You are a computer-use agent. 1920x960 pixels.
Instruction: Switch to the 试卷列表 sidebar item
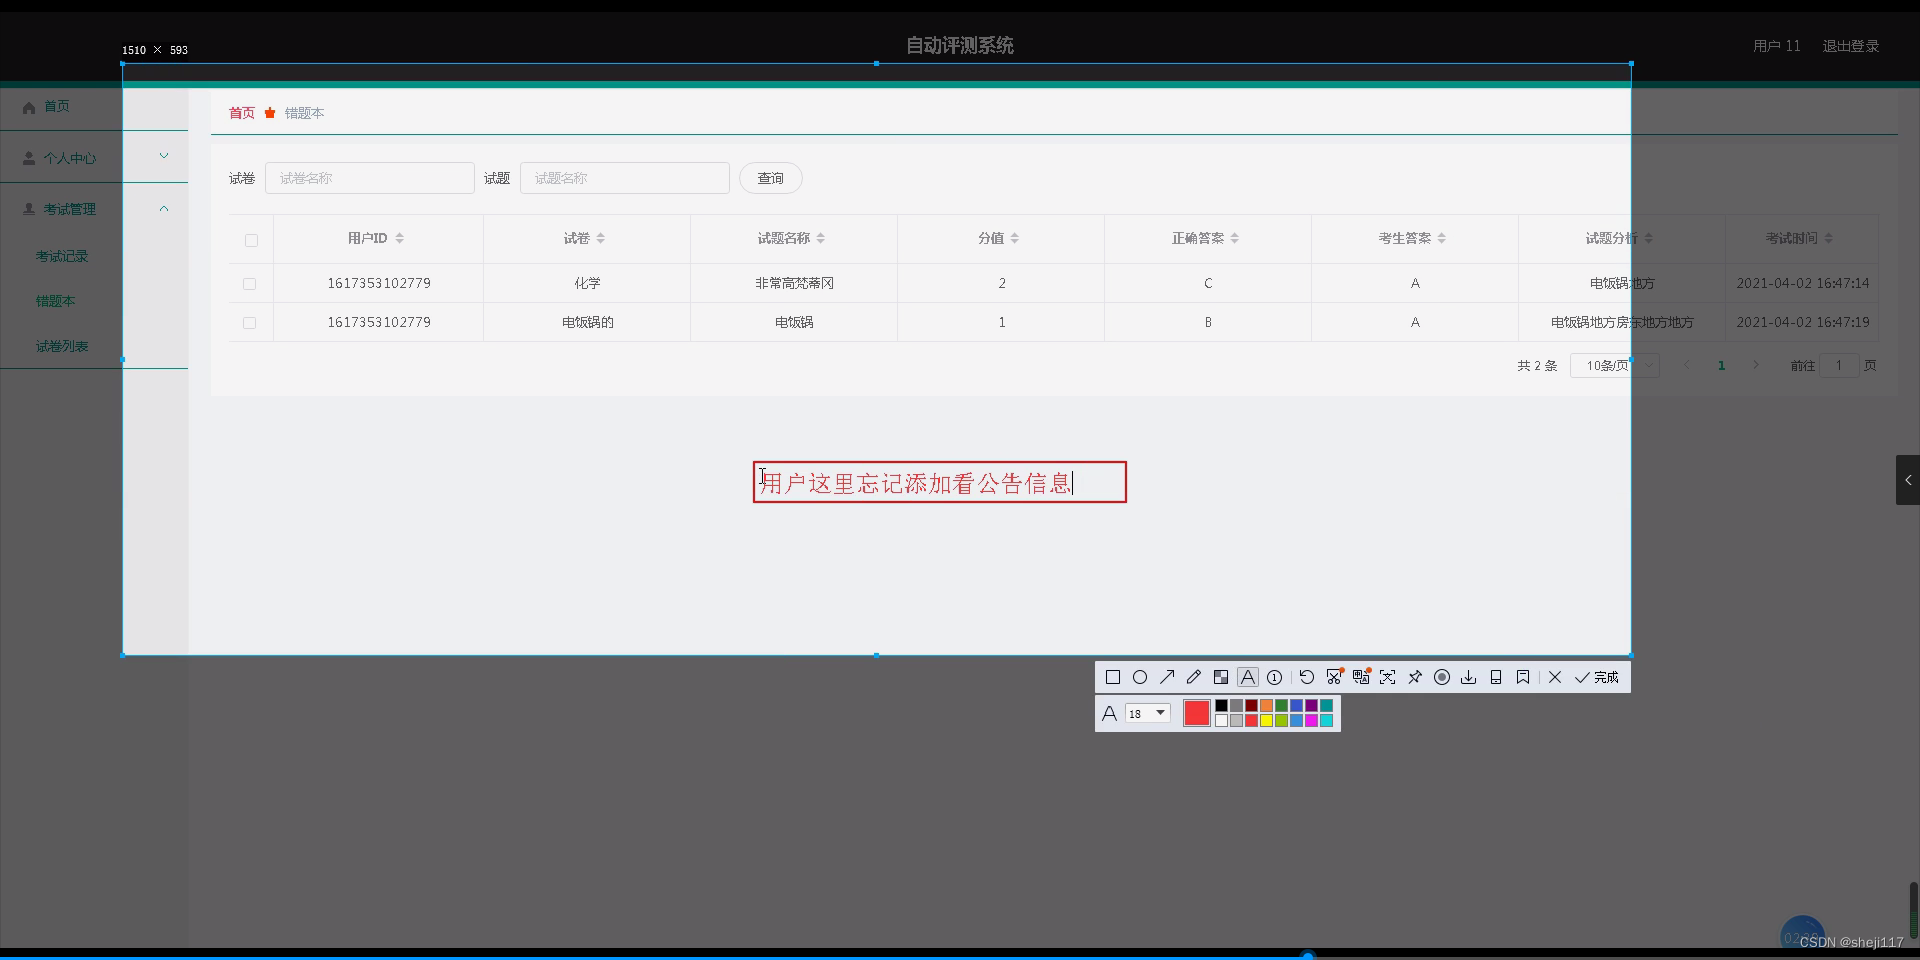(62, 345)
